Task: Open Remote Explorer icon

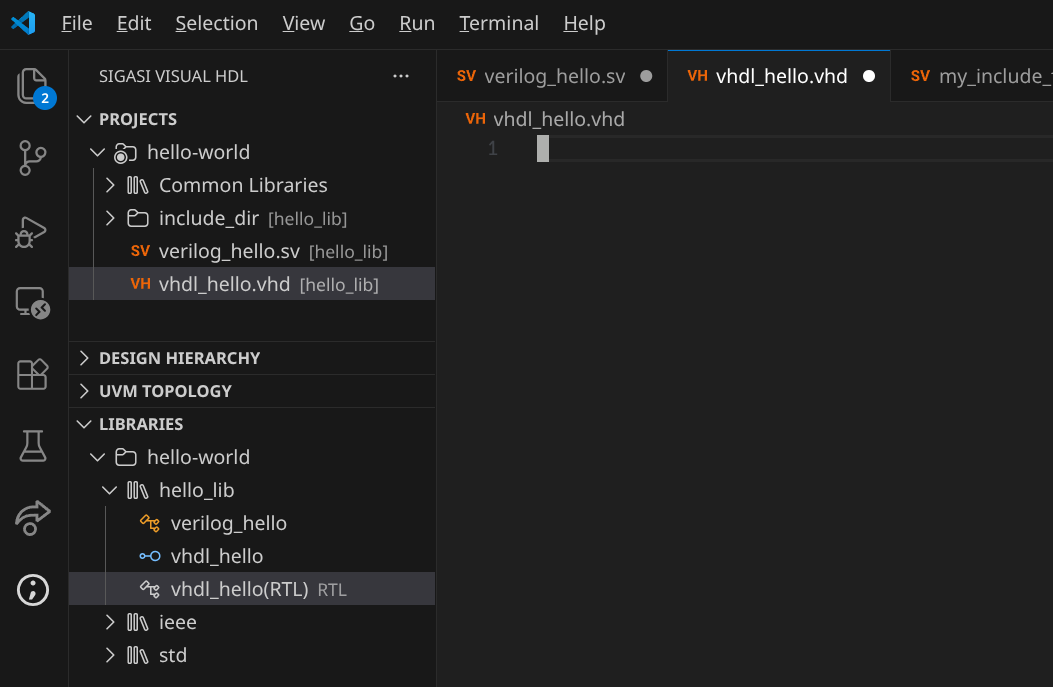Action: pos(33,303)
